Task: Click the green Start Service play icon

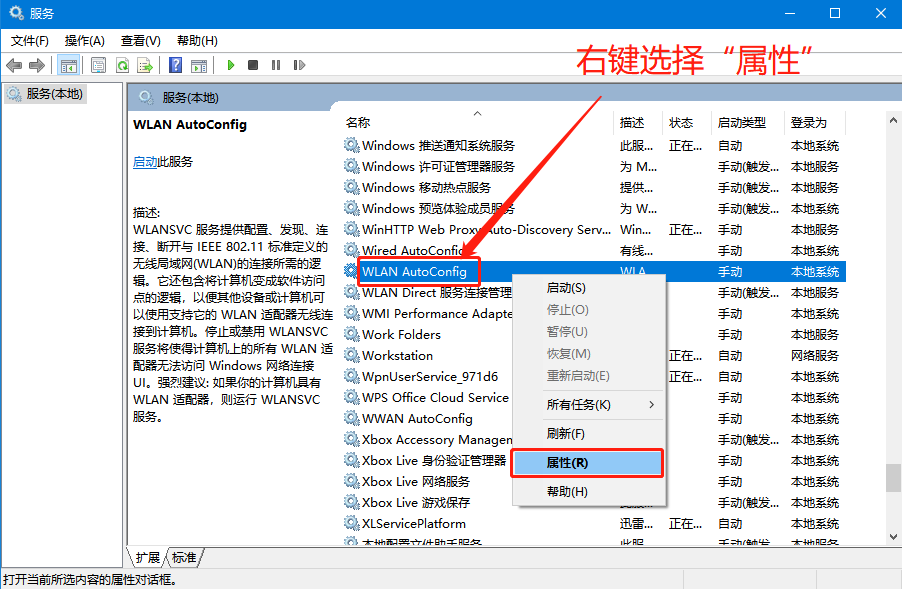Action: [231, 65]
